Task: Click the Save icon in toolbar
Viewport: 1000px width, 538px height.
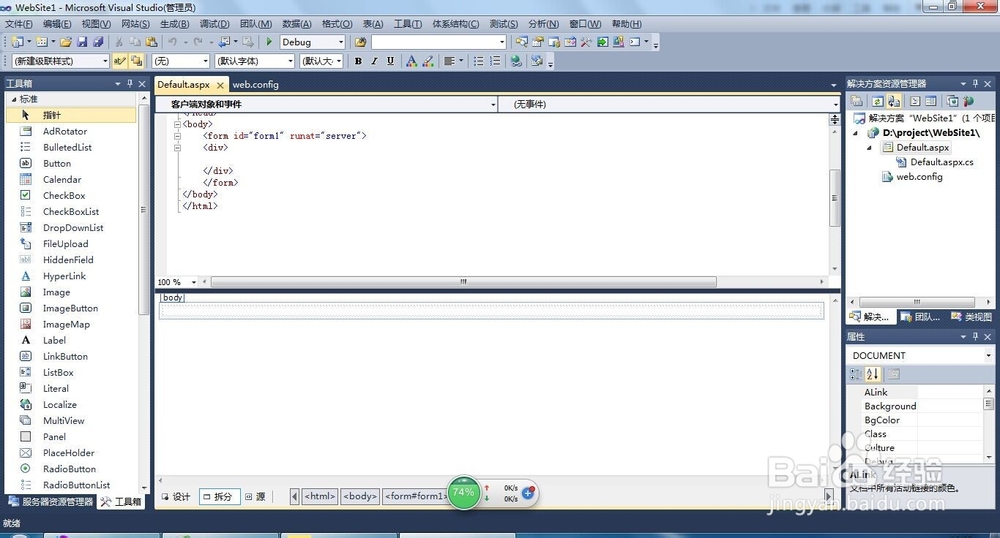Action: [x=82, y=42]
